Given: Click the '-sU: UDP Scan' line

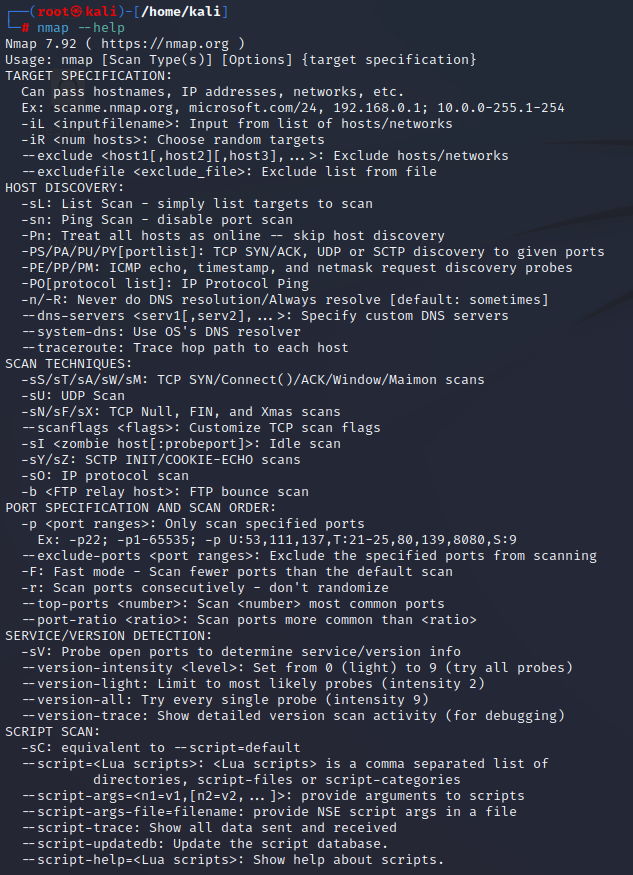Looking at the screenshot, I should click(73, 396).
